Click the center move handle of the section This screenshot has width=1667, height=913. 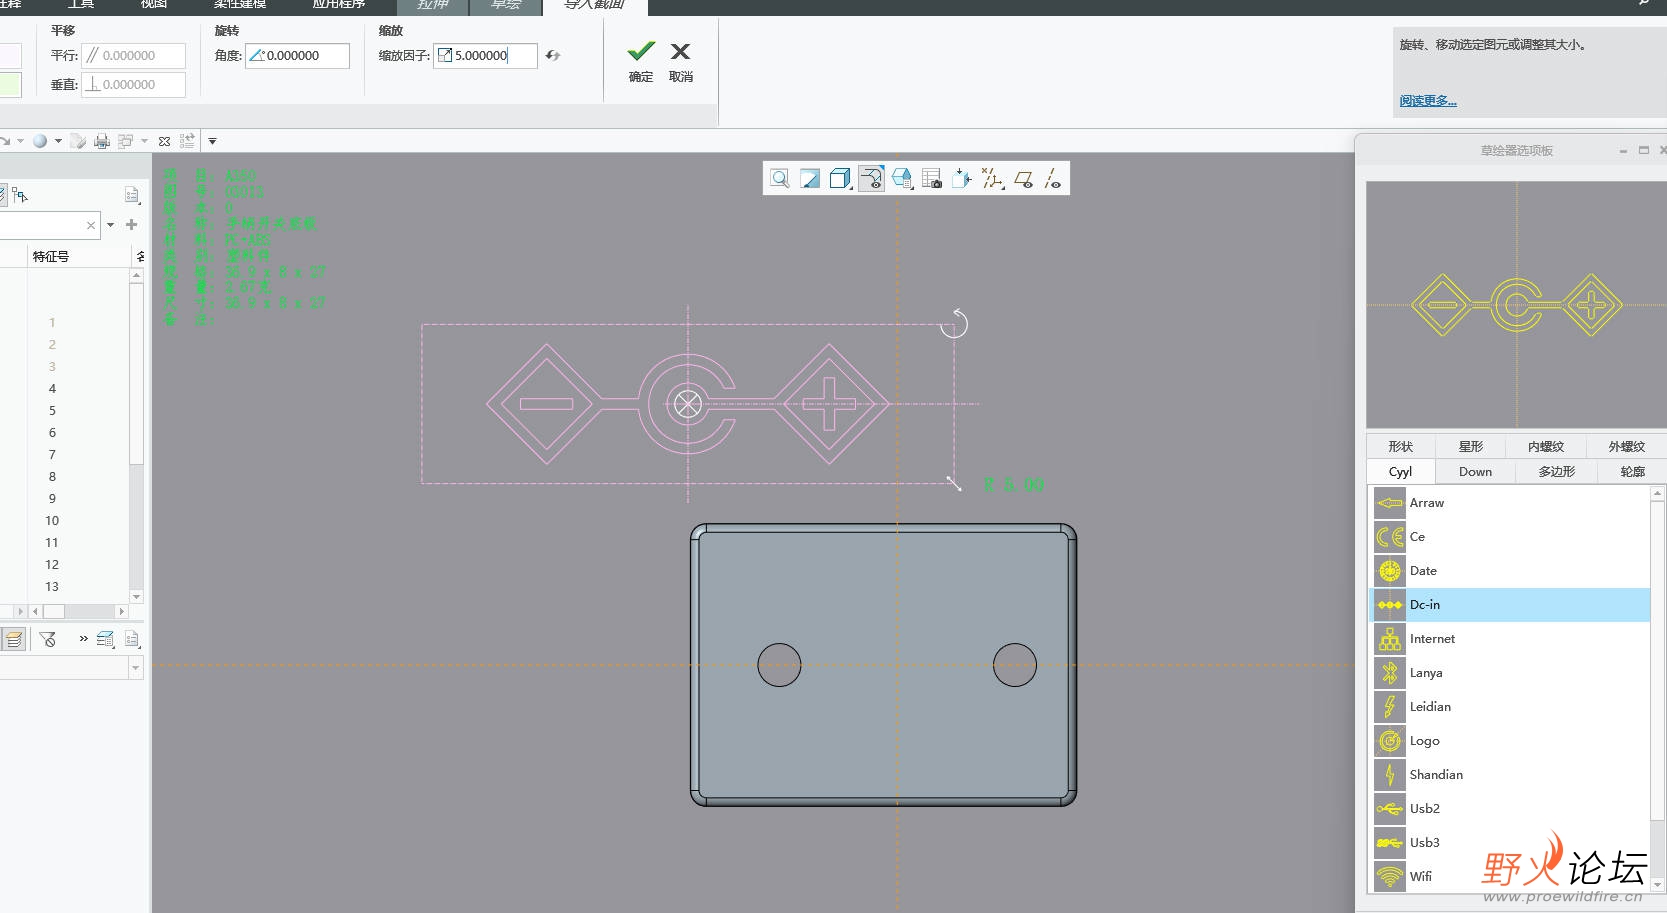(688, 404)
